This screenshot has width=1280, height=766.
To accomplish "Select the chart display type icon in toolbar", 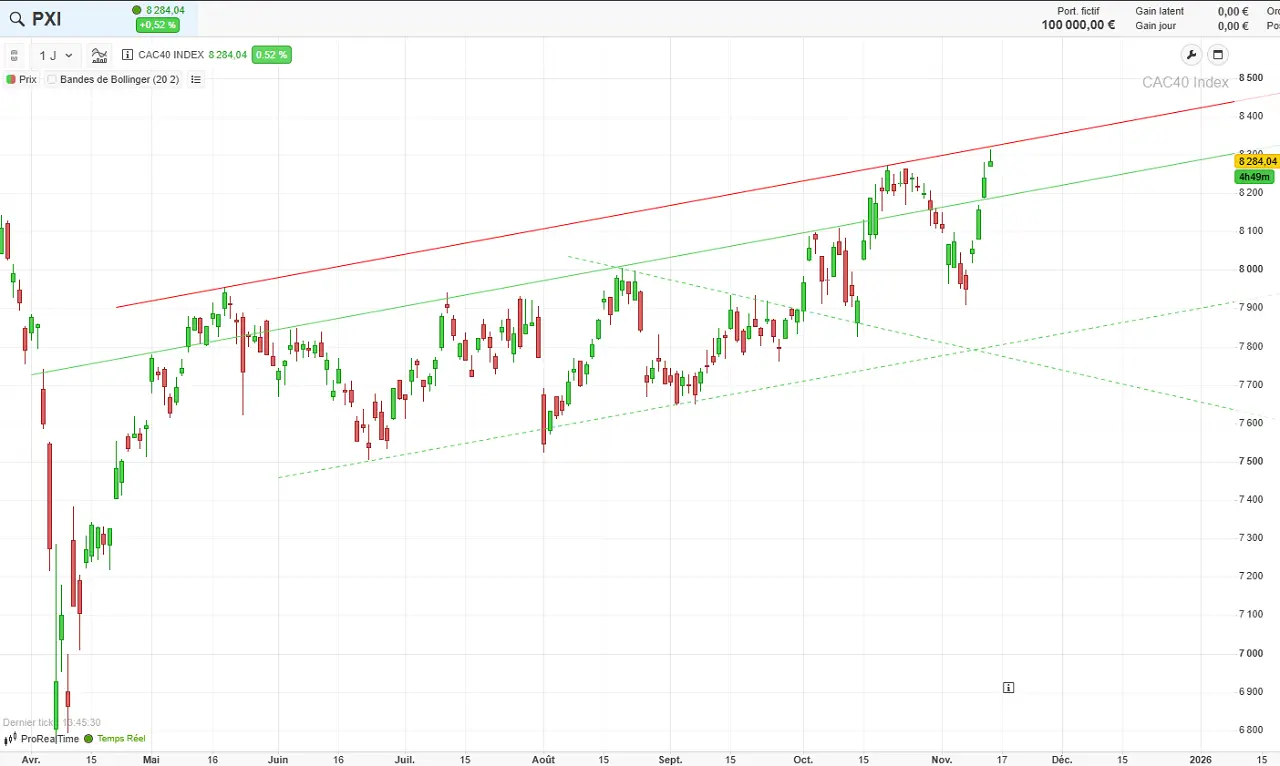I will click(x=99, y=55).
